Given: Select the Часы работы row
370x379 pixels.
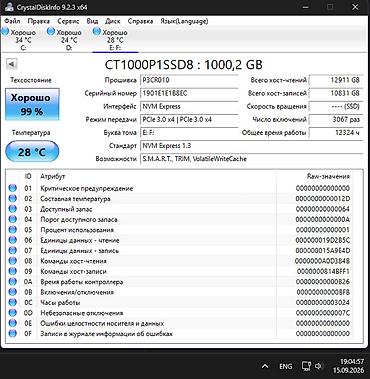Looking at the screenshot, I should pyautogui.click(x=180, y=302).
